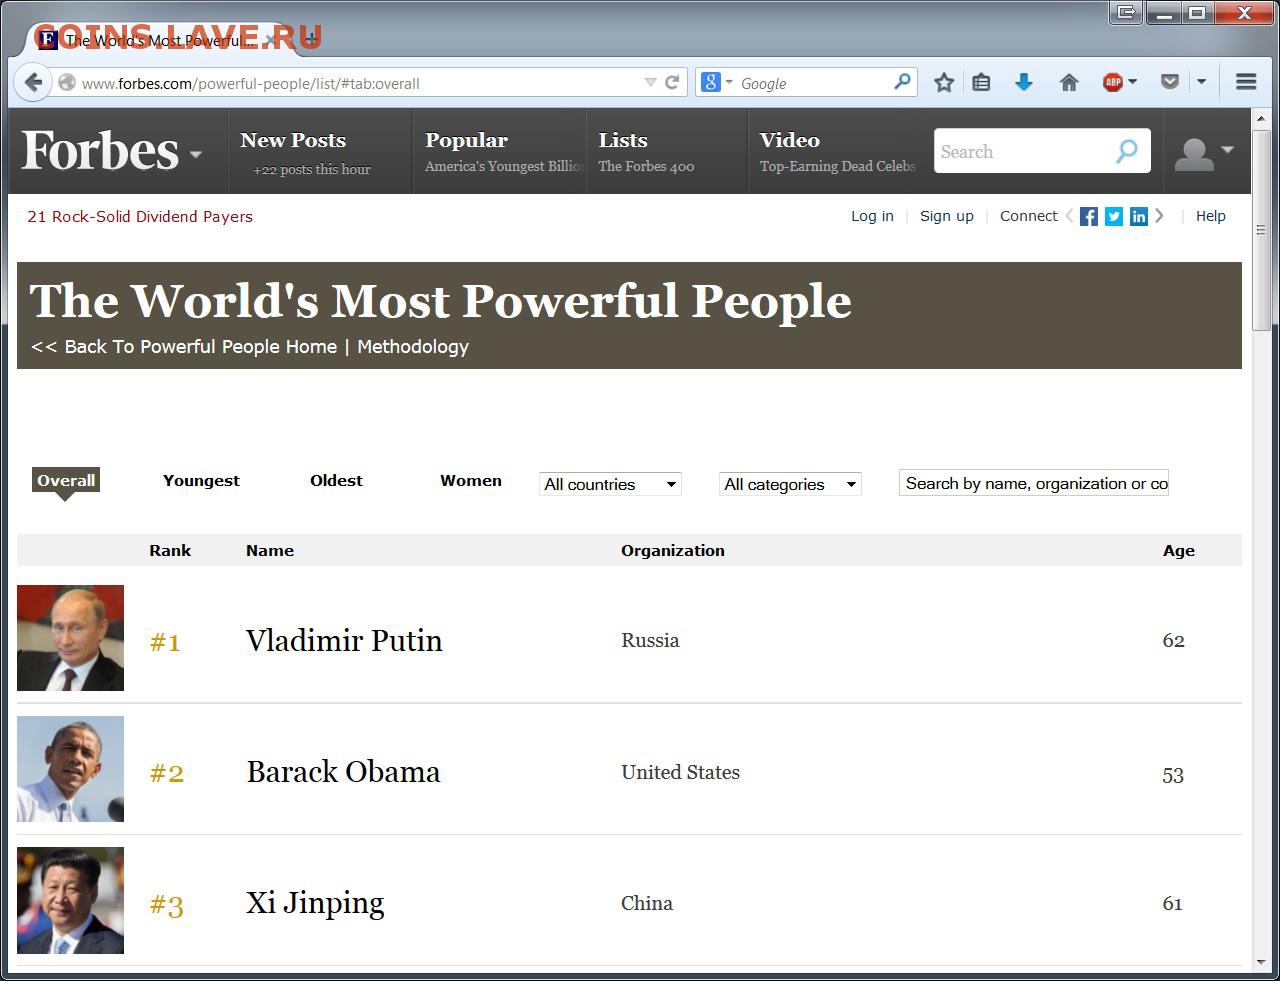Open the bookmarks list icon

pyautogui.click(x=981, y=83)
